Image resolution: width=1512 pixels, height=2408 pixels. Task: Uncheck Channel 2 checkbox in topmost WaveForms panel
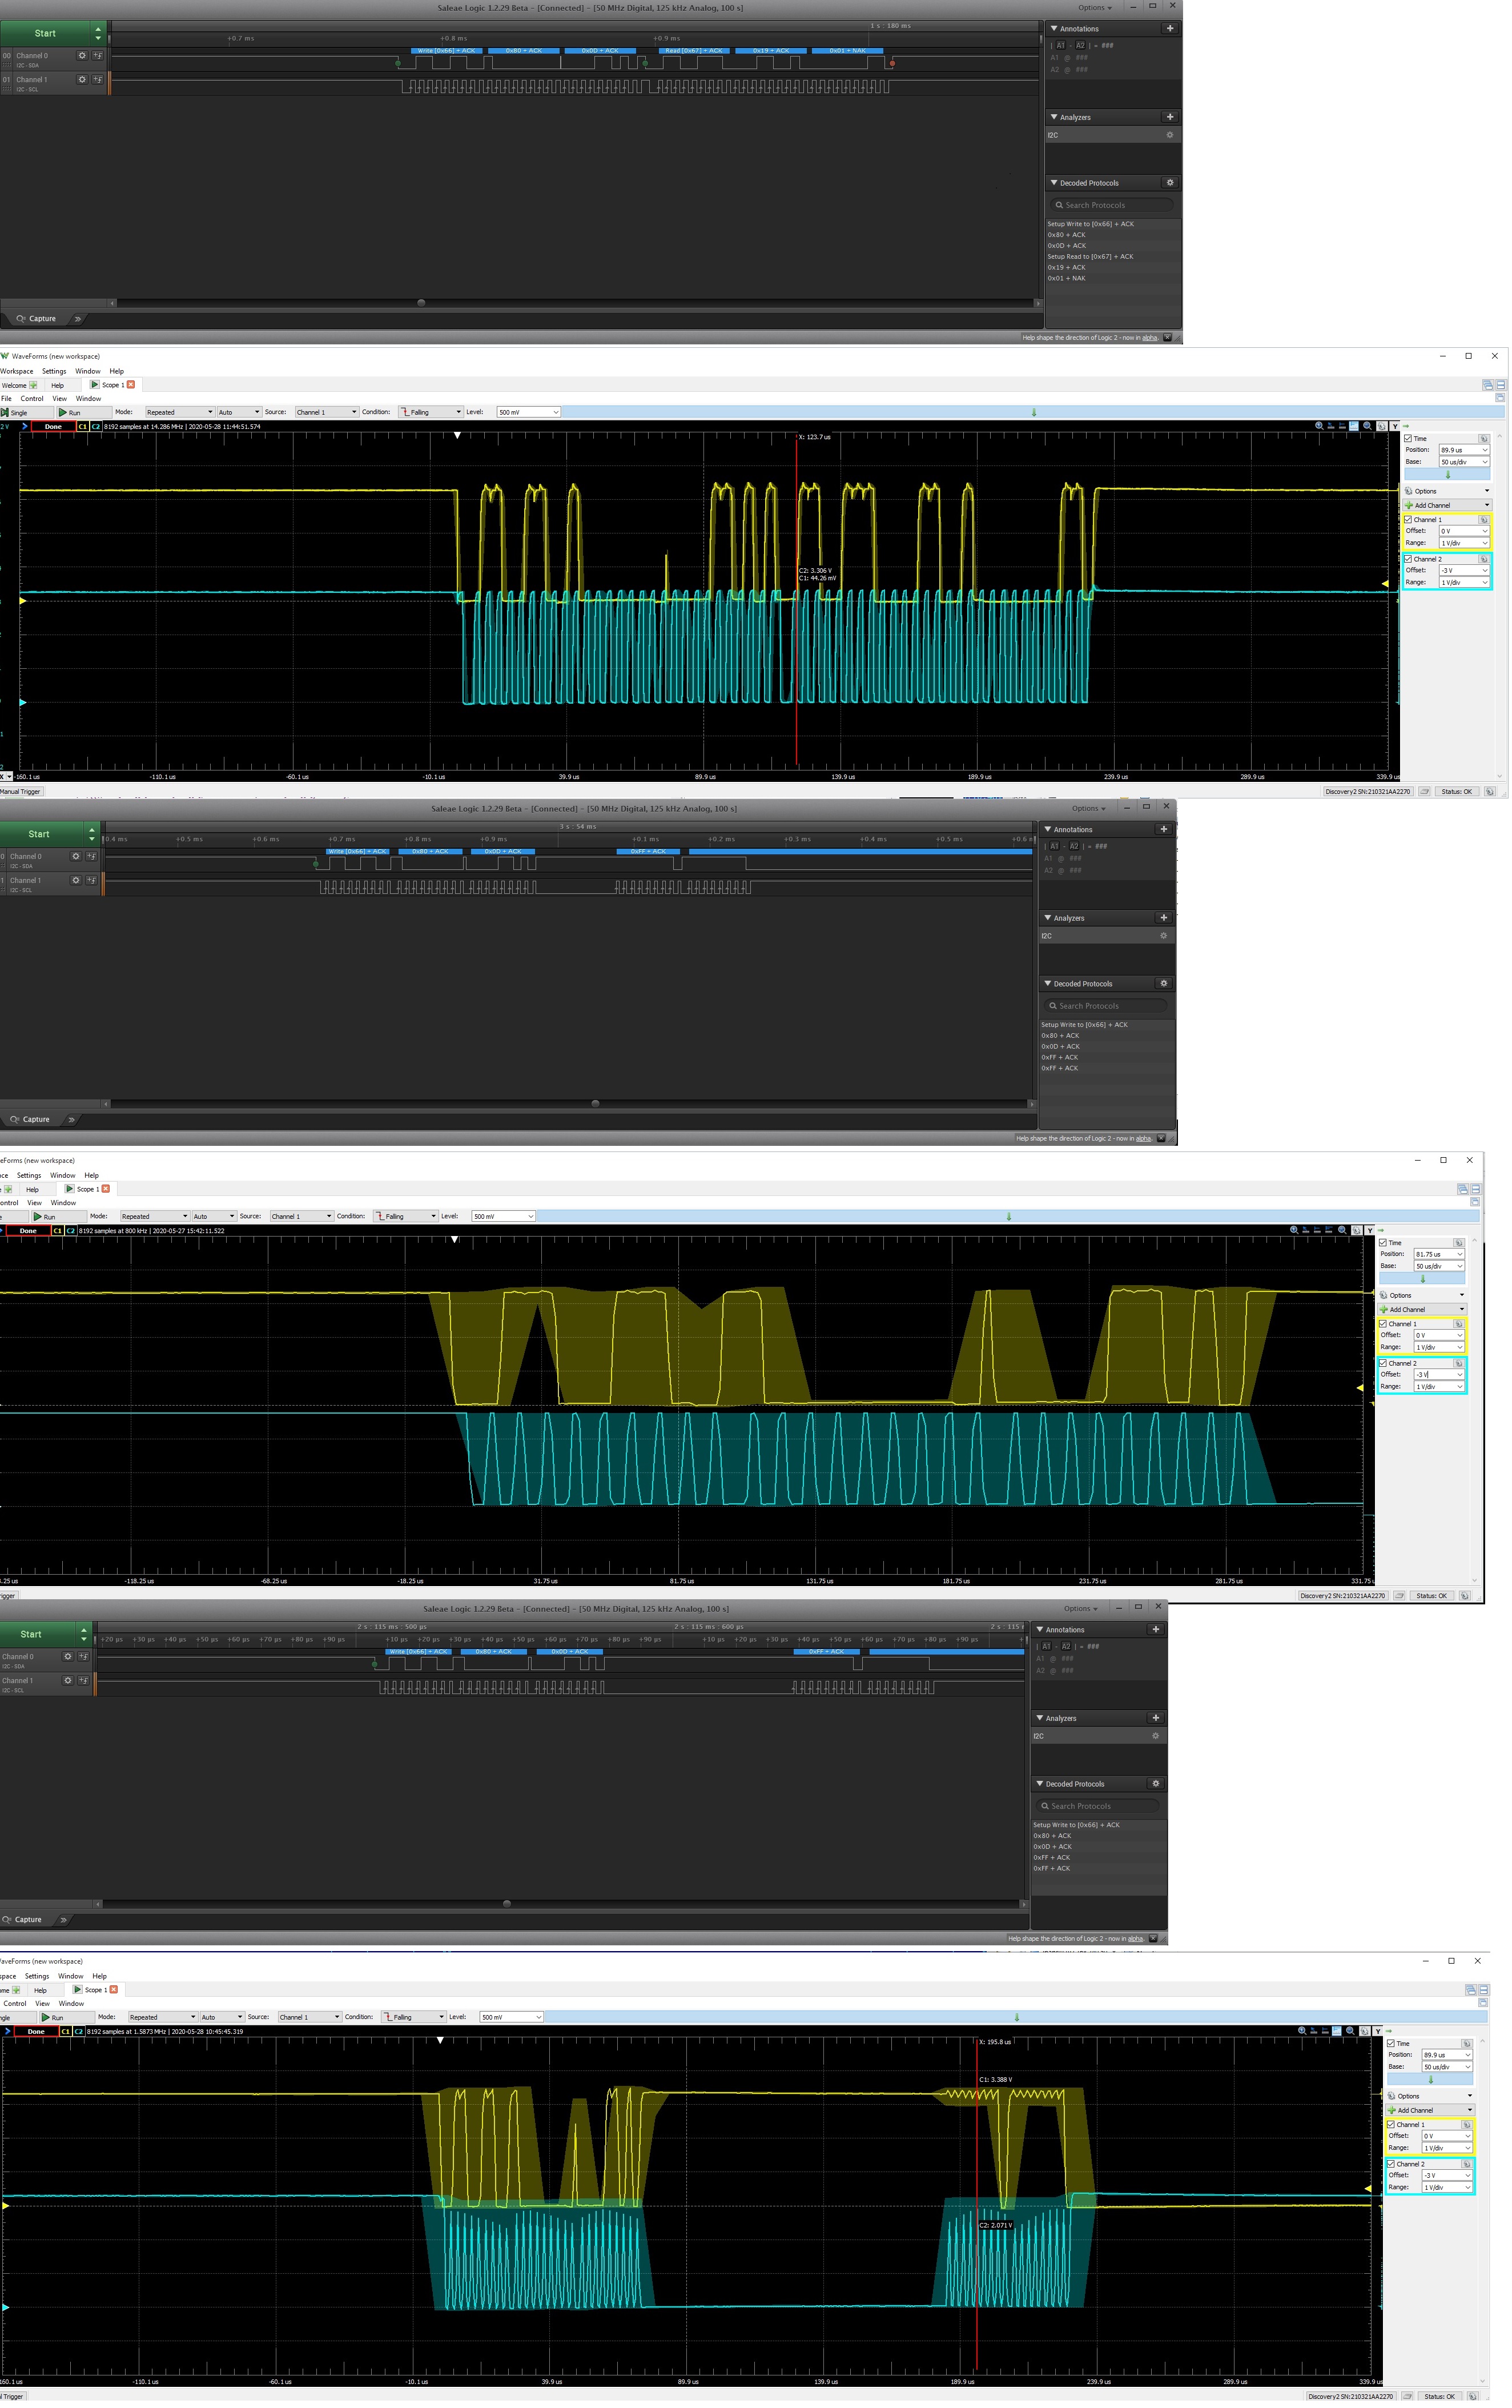pos(1408,559)
